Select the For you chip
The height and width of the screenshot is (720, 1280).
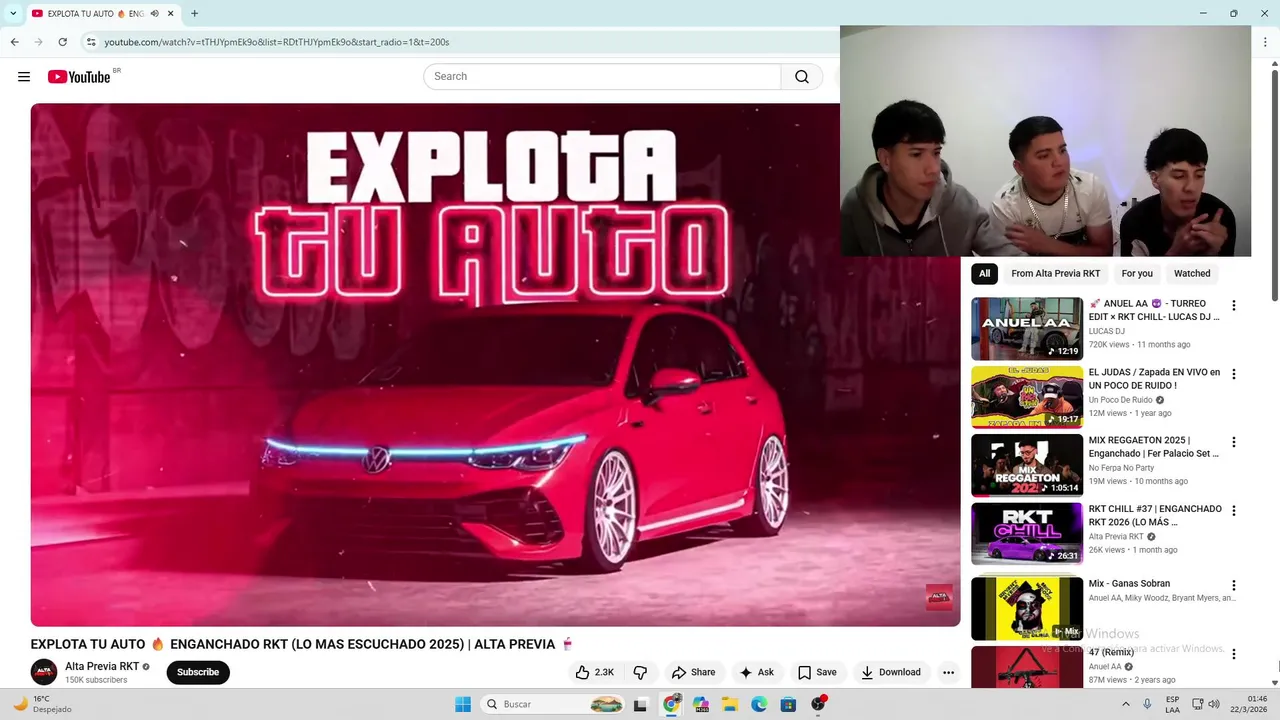1137,274
